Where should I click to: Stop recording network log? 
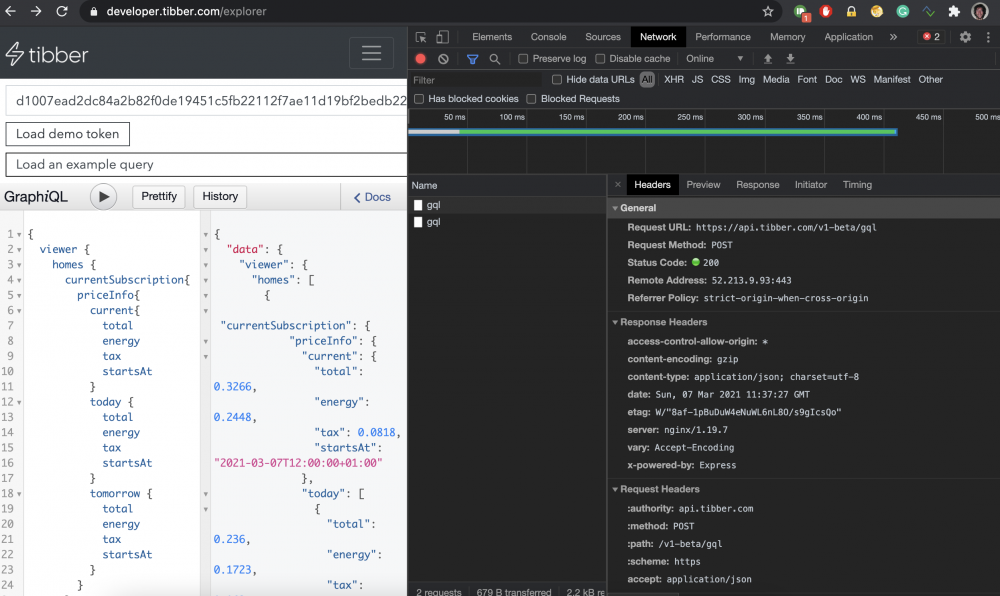pyautogui.click(x=421, y=59)
